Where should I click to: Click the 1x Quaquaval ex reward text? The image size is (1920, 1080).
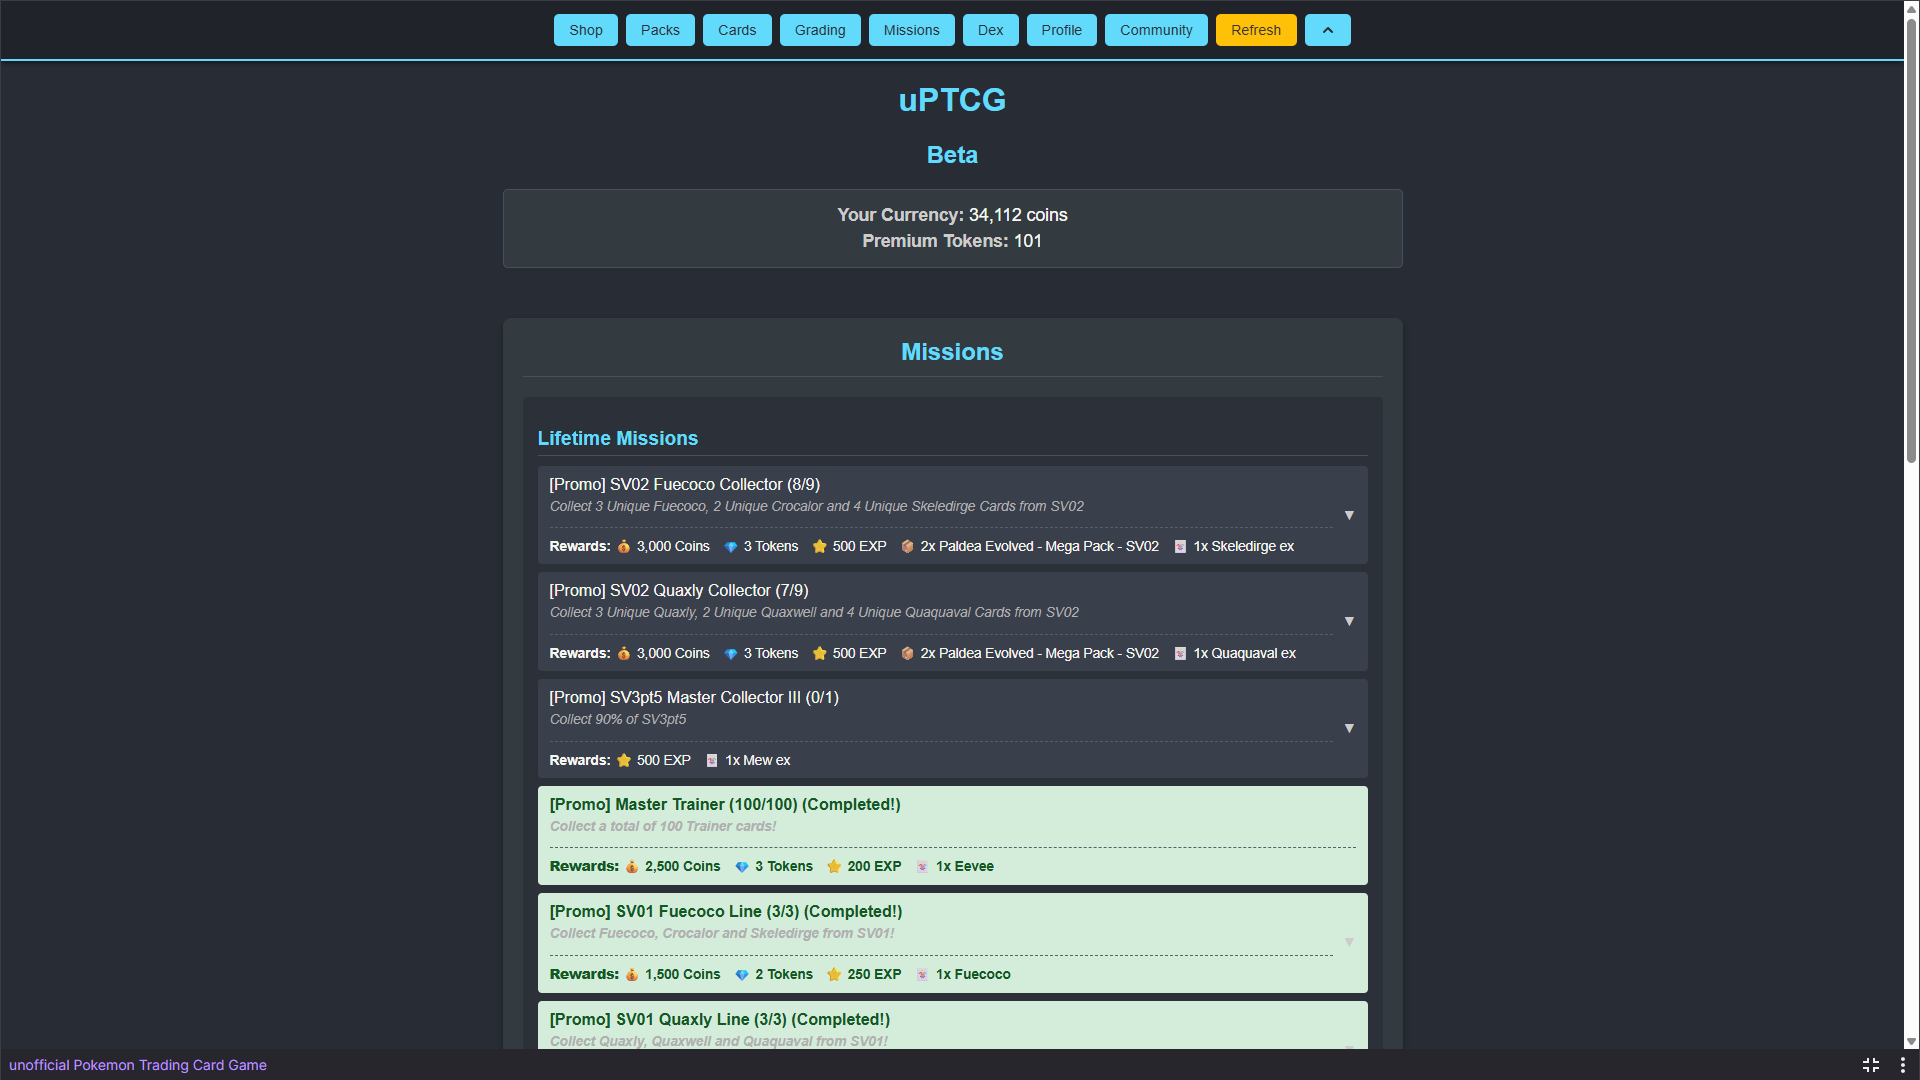(x=1245, y=653)
